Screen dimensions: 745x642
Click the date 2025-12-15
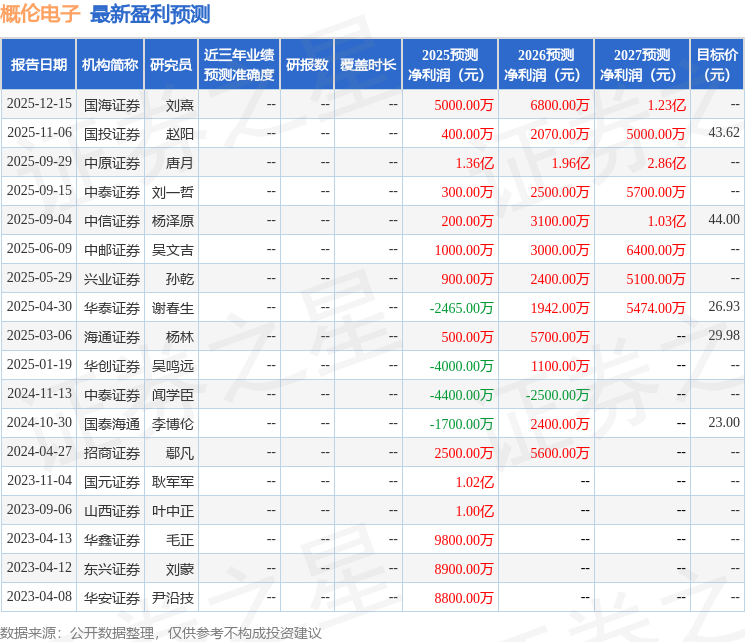[x=39, y=104]
